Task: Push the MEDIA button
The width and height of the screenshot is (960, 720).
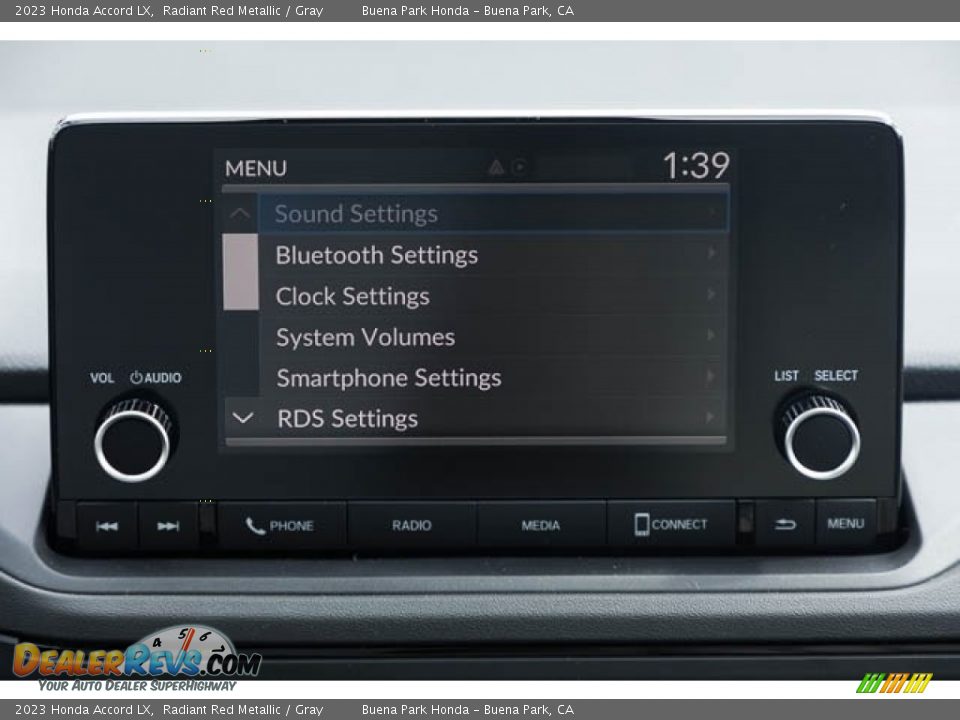Action: tap(541, 525)
